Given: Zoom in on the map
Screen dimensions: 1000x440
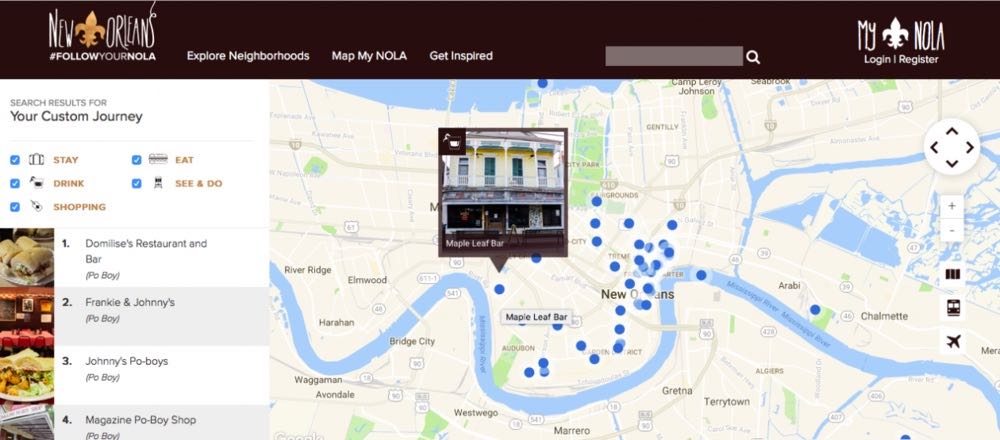Looking at the screenshot, I should [x=952, y=207].
